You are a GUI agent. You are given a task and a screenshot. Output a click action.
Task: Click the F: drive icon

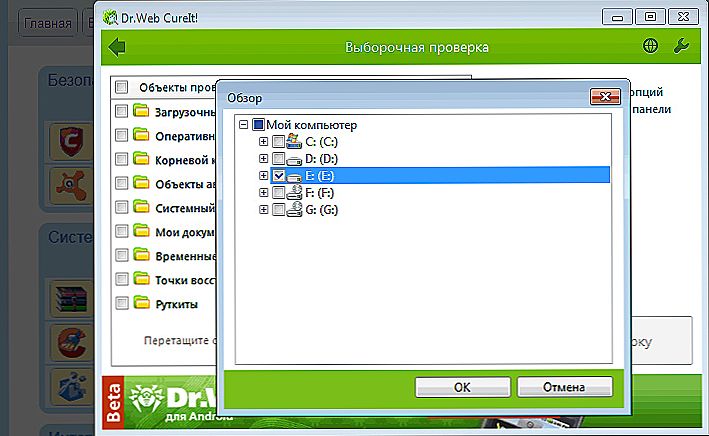pyautogui.click(x=294, y=192)
